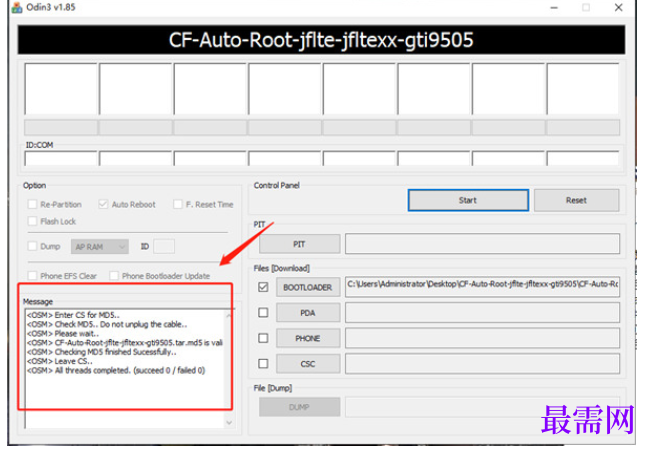Toggle Phone Bootloader Update checkbox
Image resolution: width=653 pixels, height=451 pixels.
[x=114, y=276]
